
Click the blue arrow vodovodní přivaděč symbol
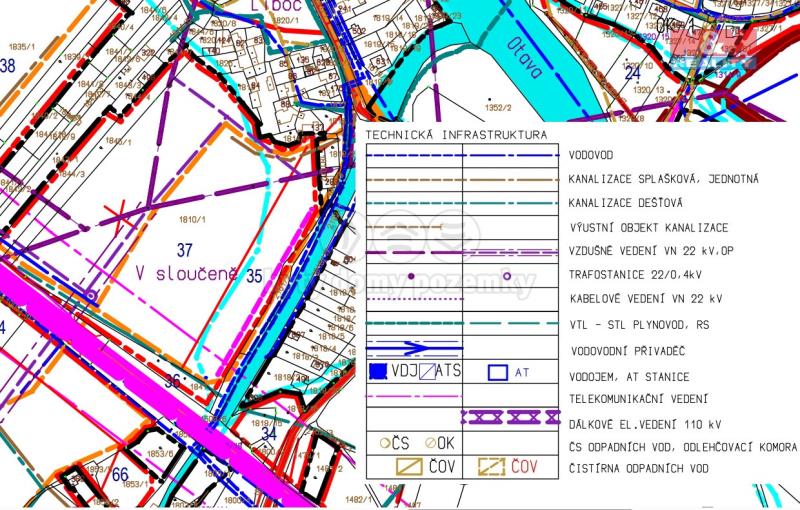[413, 349]
